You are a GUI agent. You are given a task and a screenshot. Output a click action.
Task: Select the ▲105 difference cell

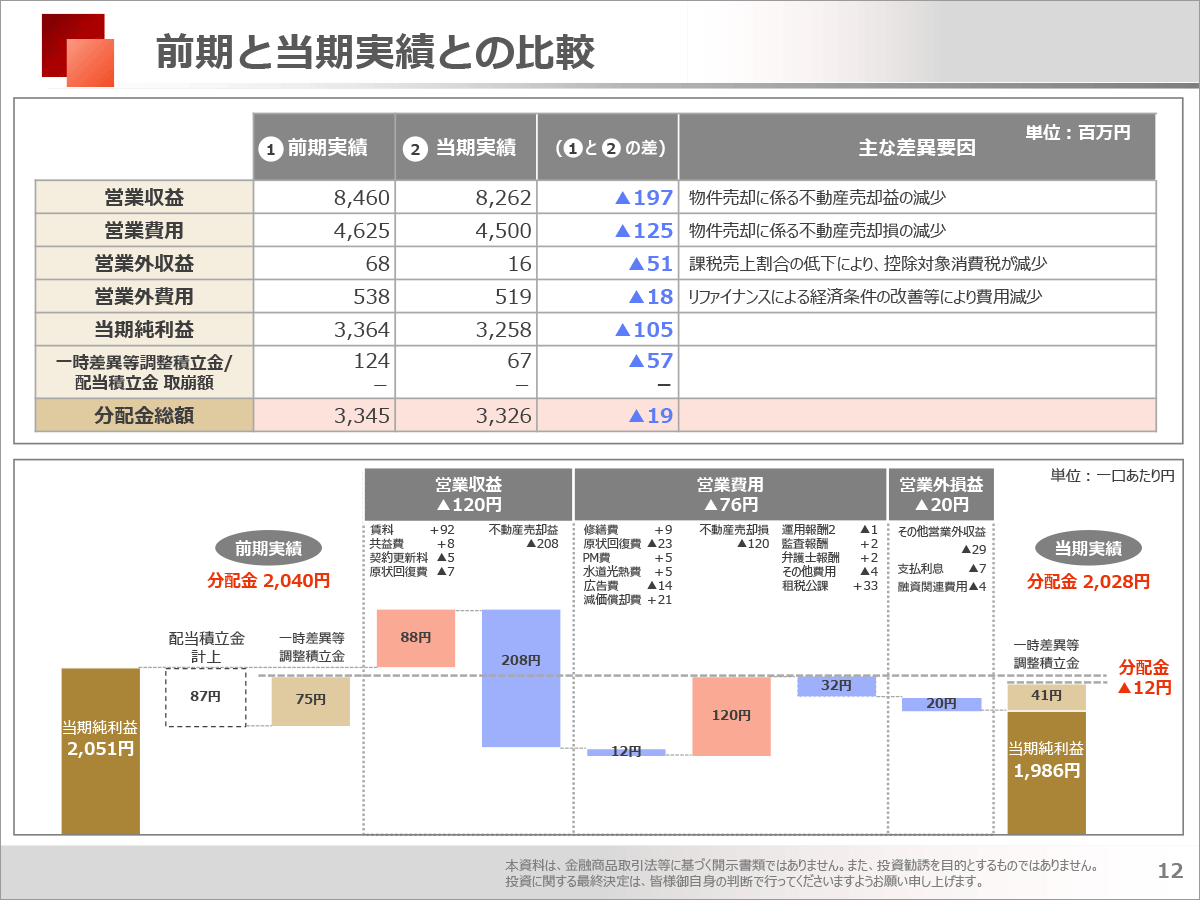click(x=608, y=329)
